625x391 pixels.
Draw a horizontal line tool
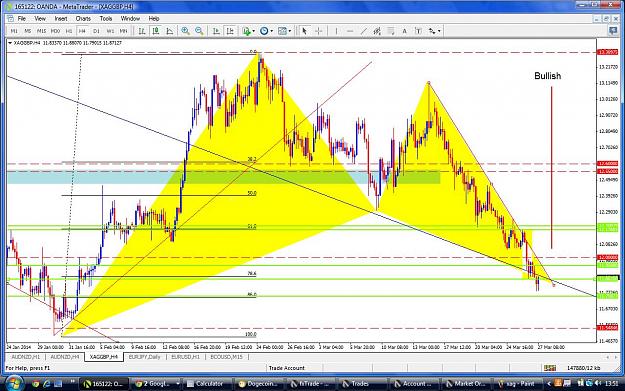click(x=350, y=31)
